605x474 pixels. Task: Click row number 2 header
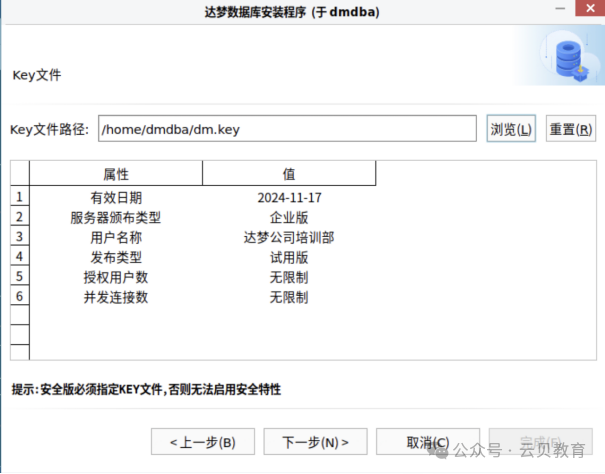(x=20, y=216)
